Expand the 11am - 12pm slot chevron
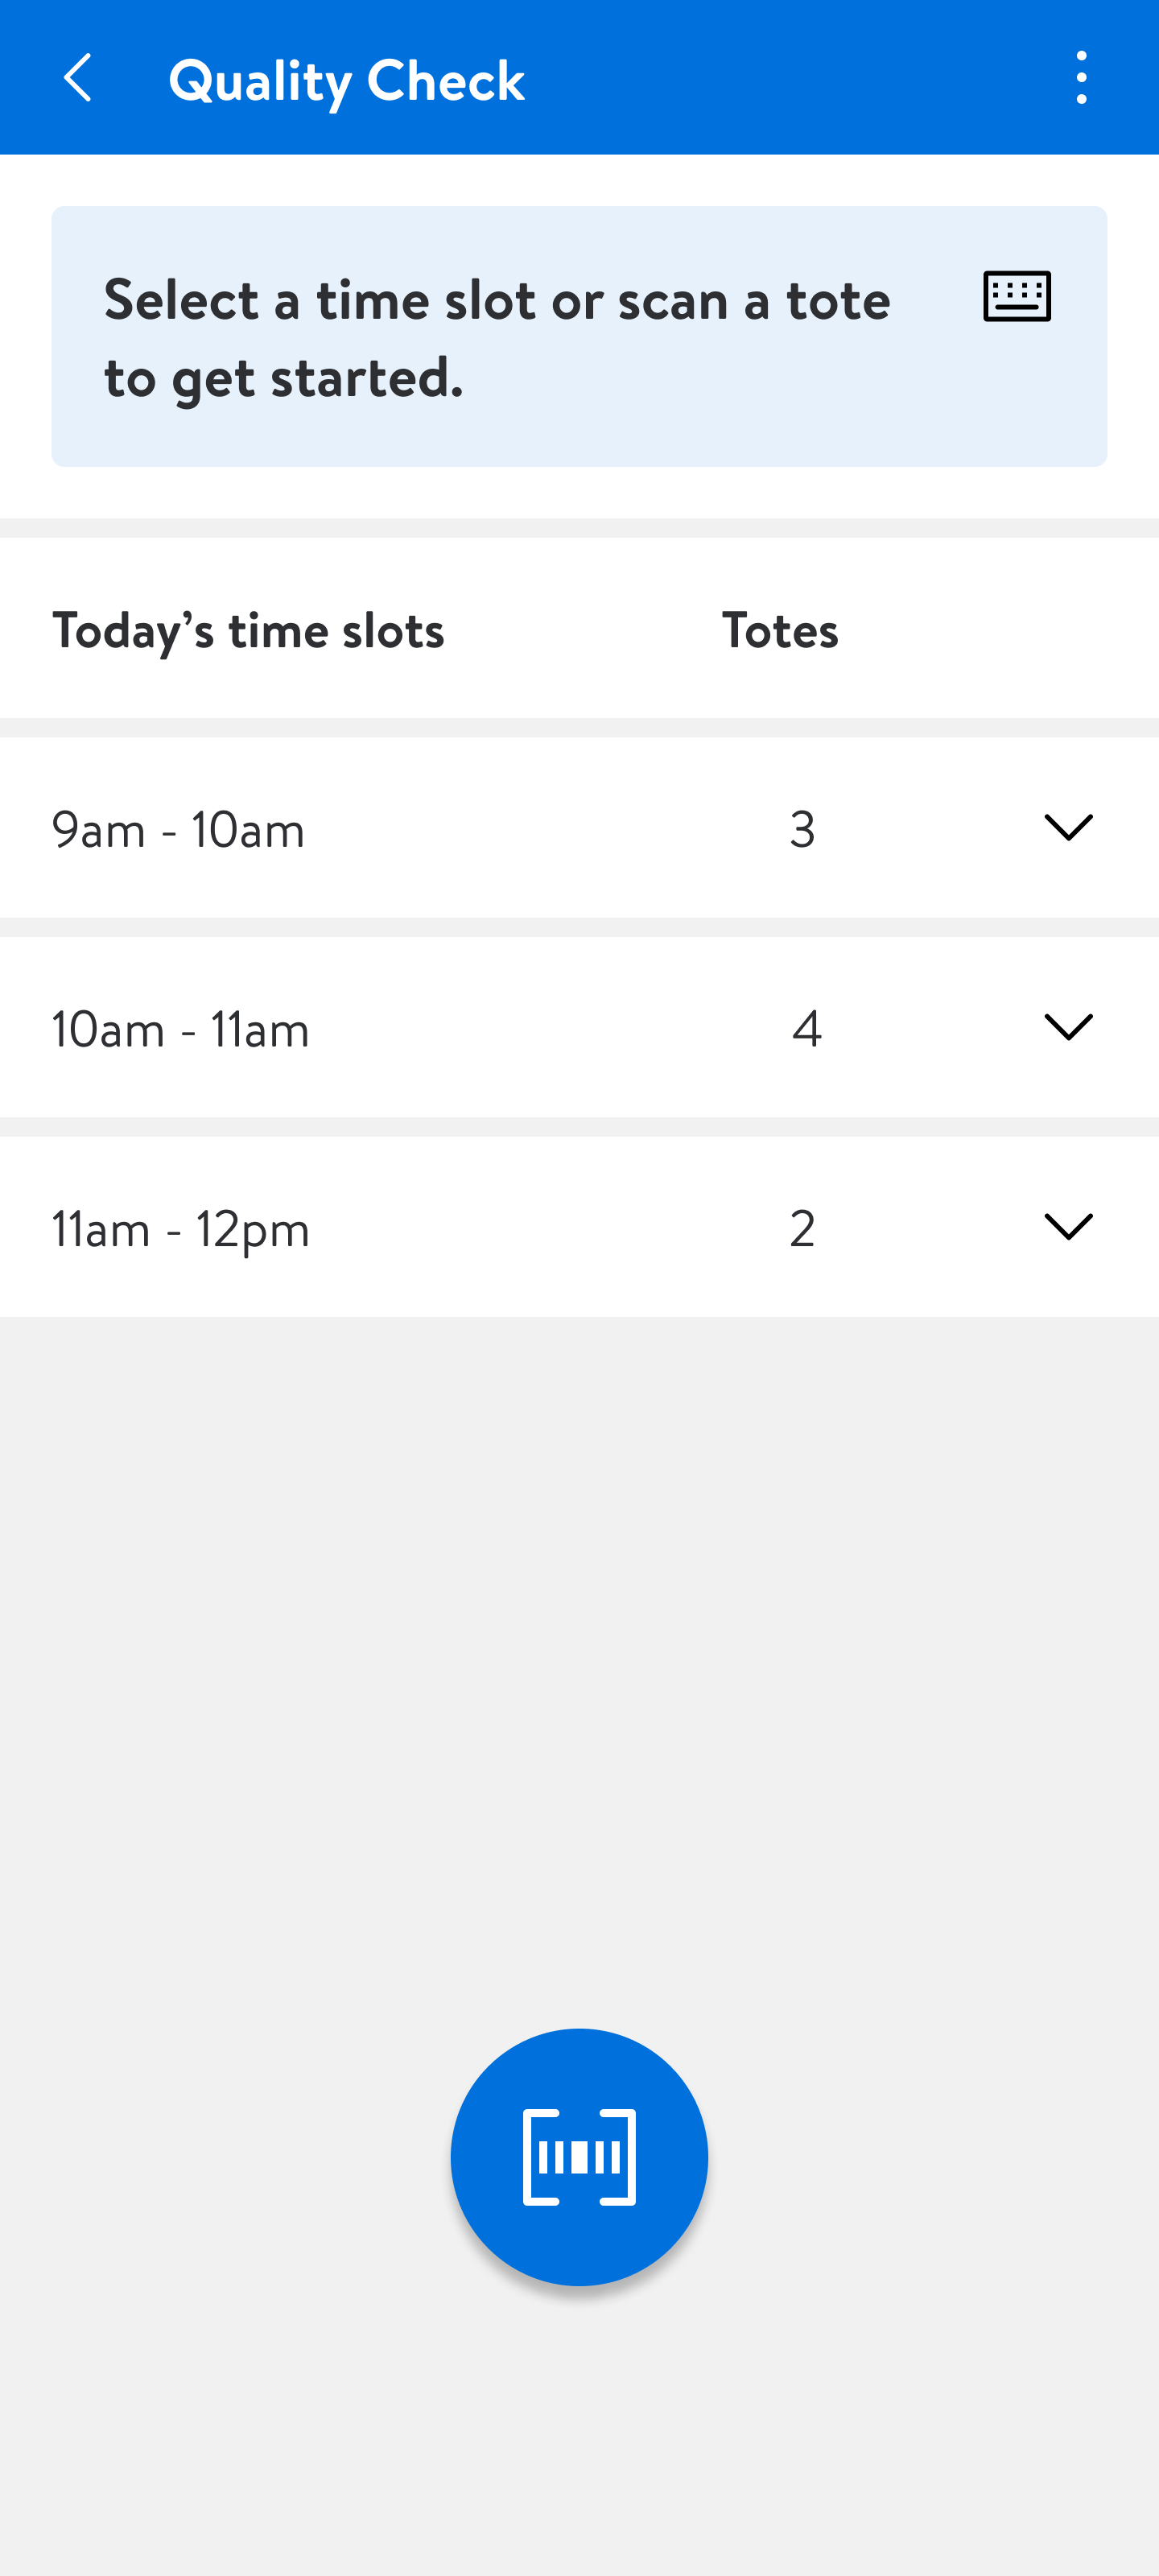This screenshot has height=2576, width=1159. (x=1067, y=1227)
